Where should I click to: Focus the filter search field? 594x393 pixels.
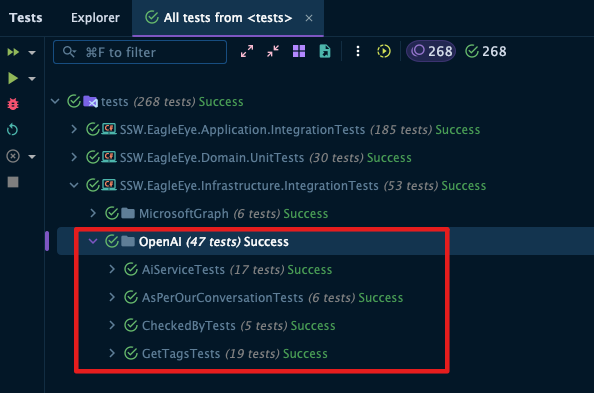tap(140, 52)
